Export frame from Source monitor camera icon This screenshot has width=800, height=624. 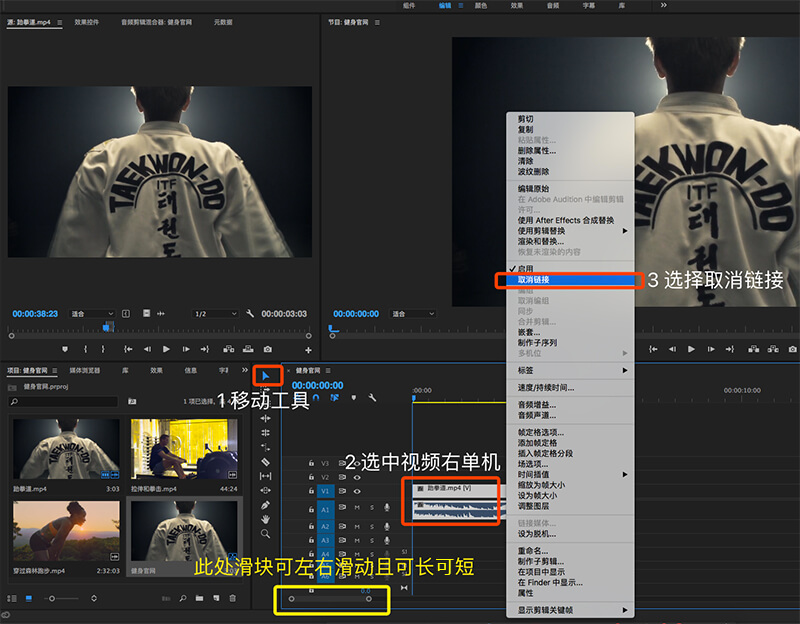[x=267, y=349]
